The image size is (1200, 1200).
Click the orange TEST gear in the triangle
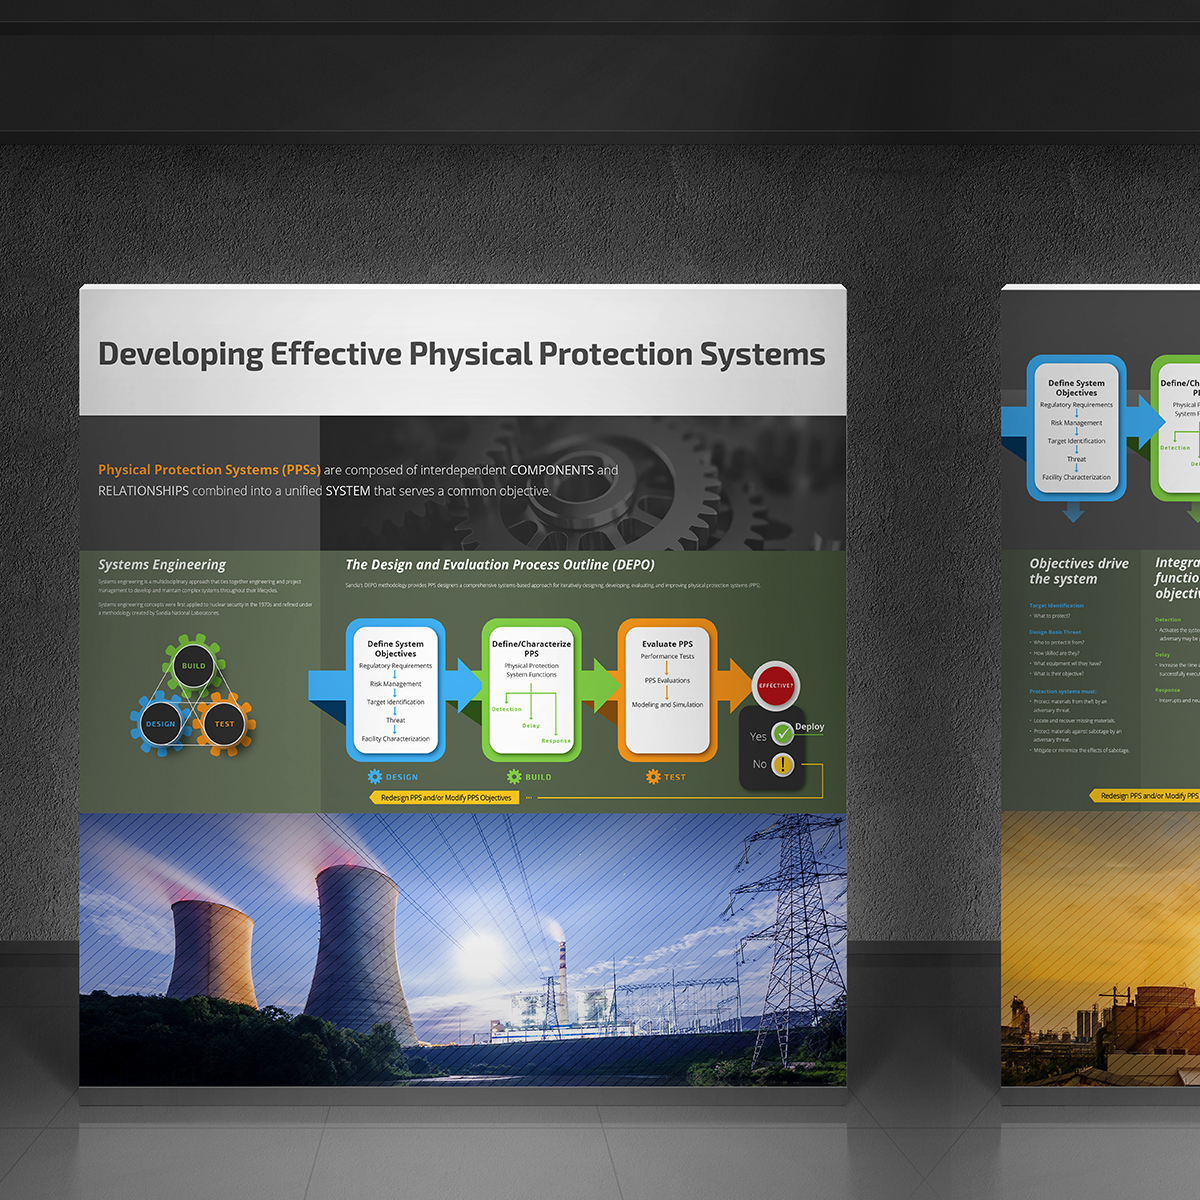[x=224, y=723]
